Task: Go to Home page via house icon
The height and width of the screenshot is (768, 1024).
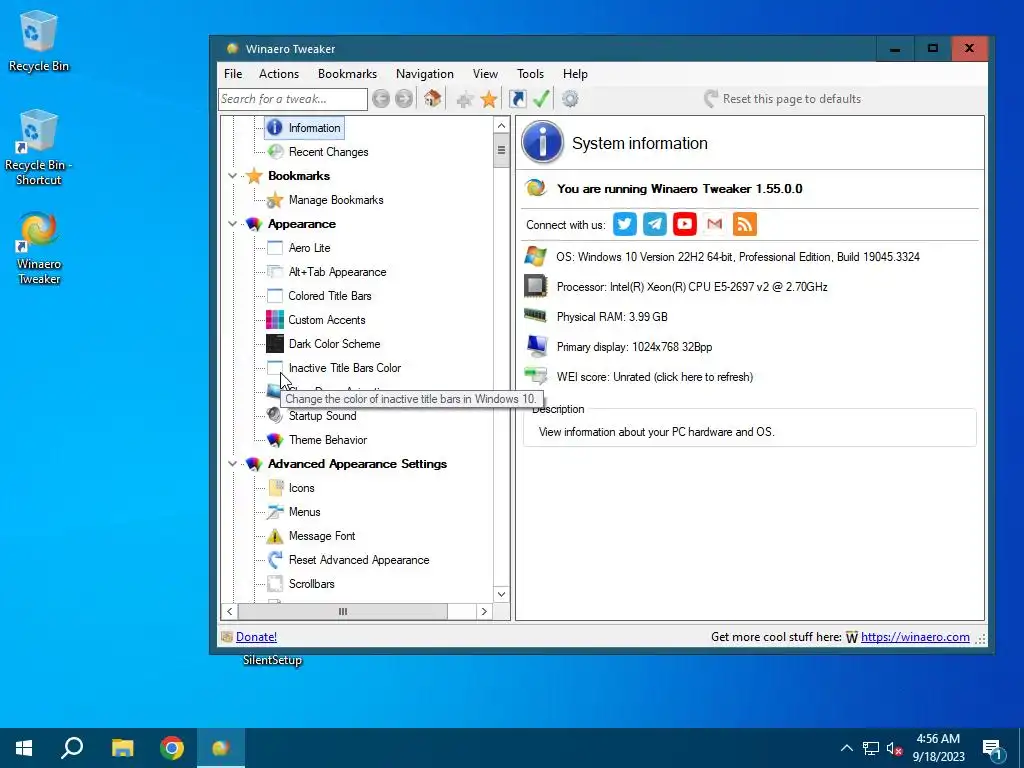Action: coord(432,99)
